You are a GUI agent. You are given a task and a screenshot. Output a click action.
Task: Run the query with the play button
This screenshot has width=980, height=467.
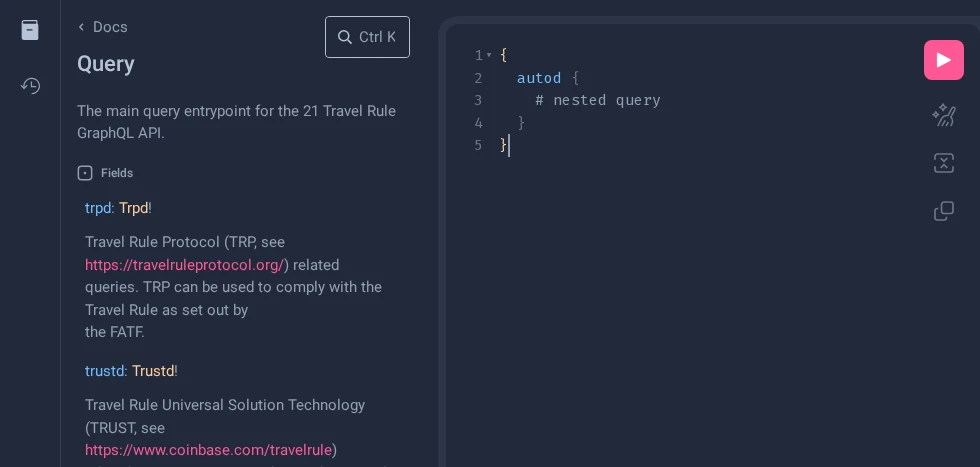click(x=944, y=60)
